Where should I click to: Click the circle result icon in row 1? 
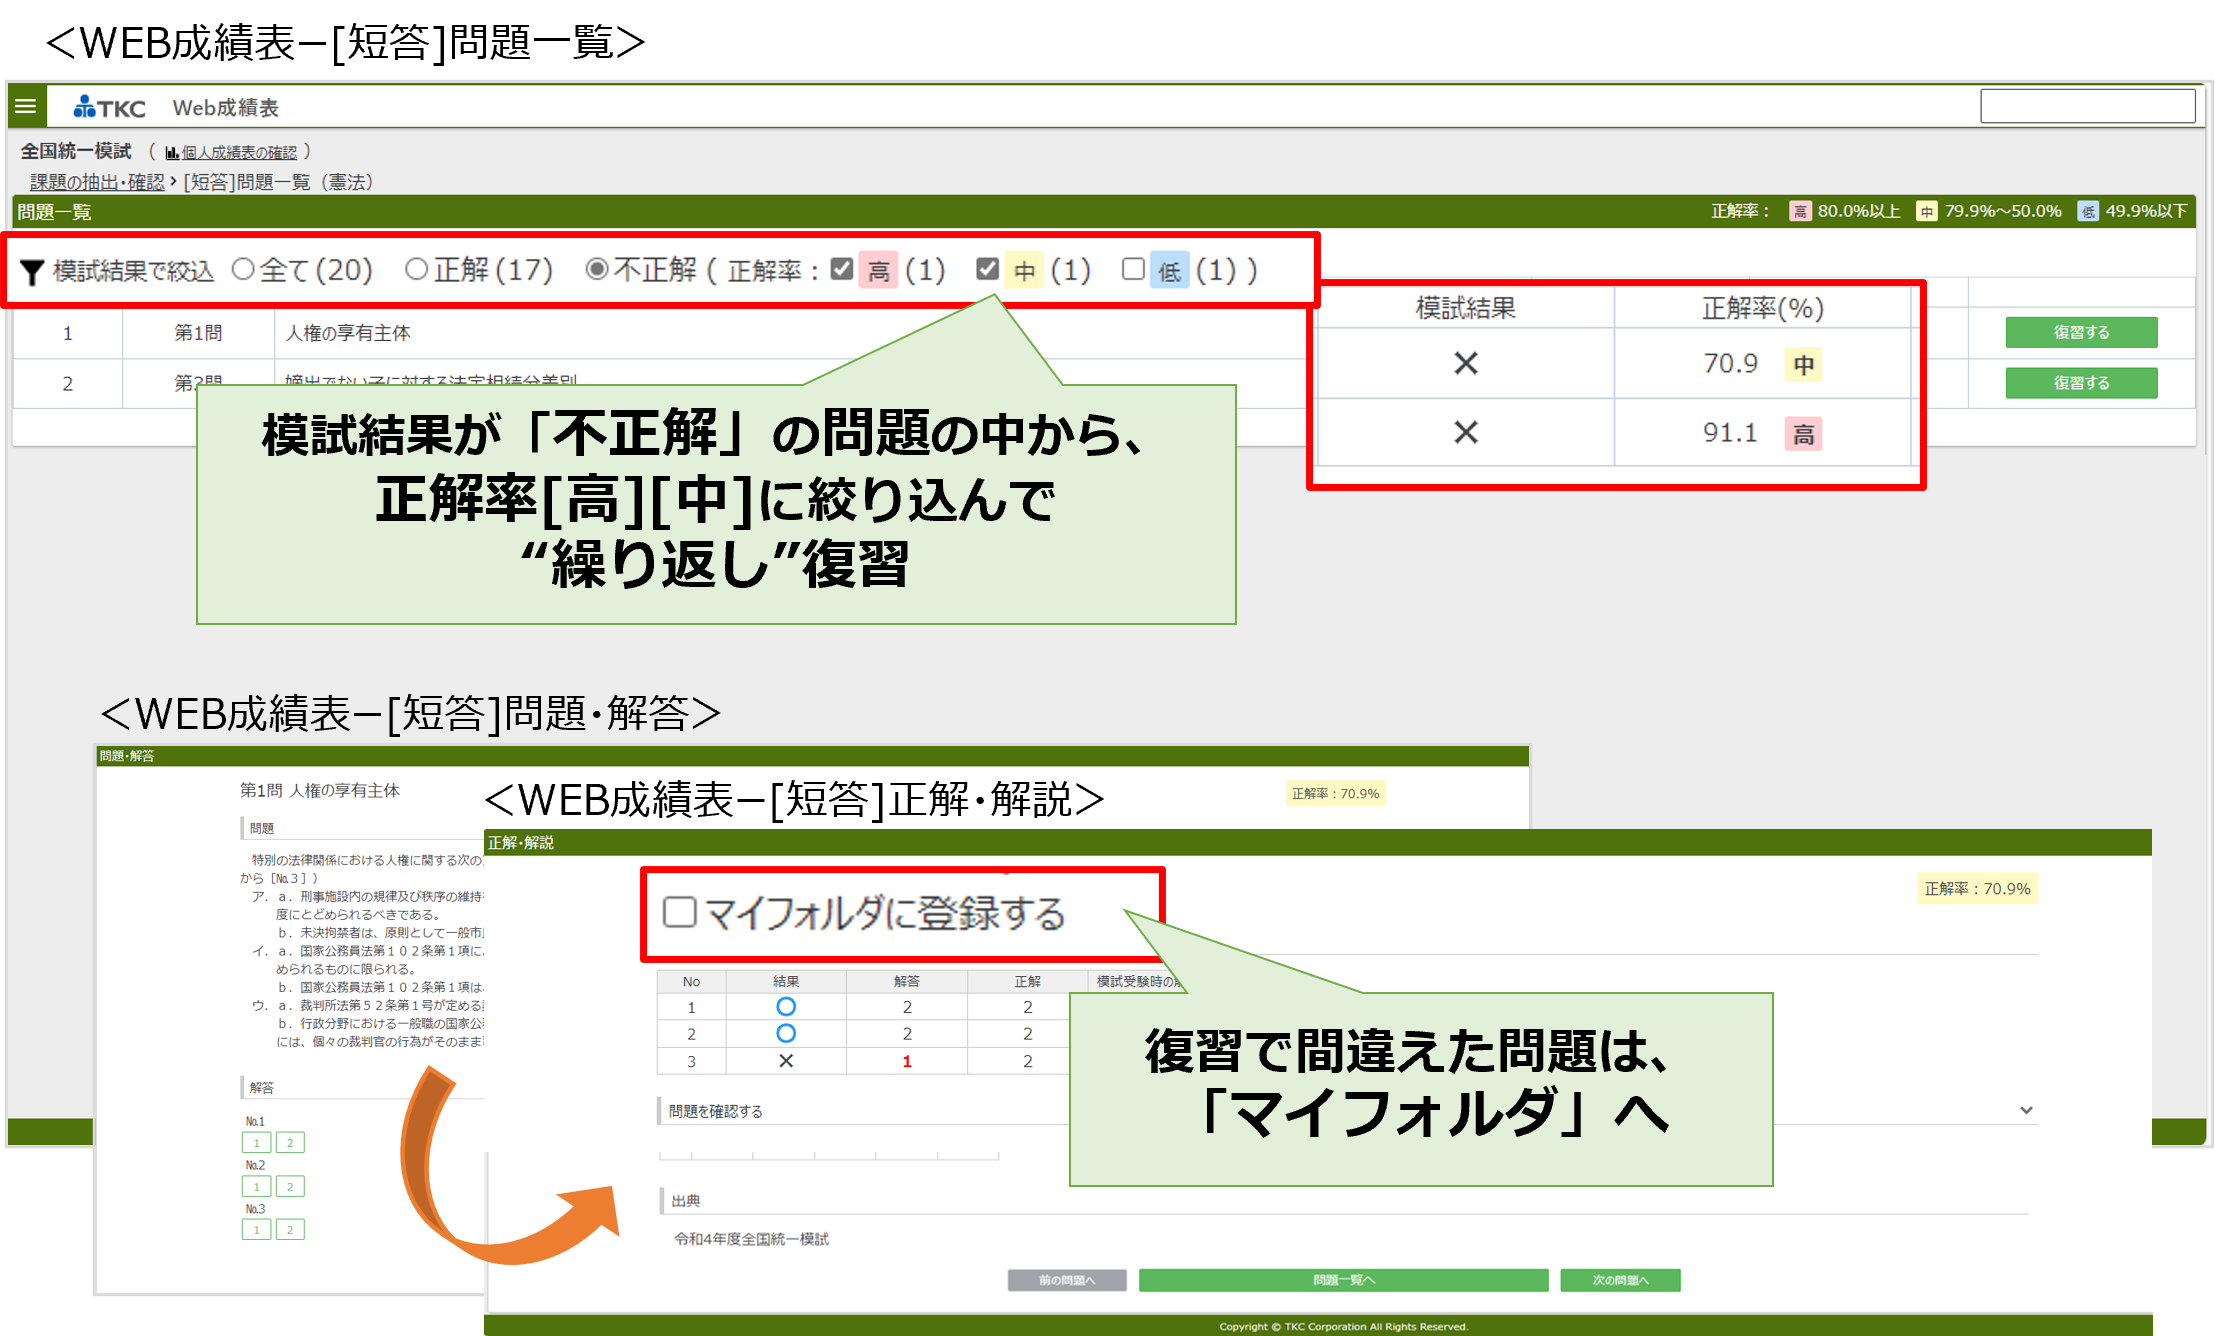point(786,1006)
